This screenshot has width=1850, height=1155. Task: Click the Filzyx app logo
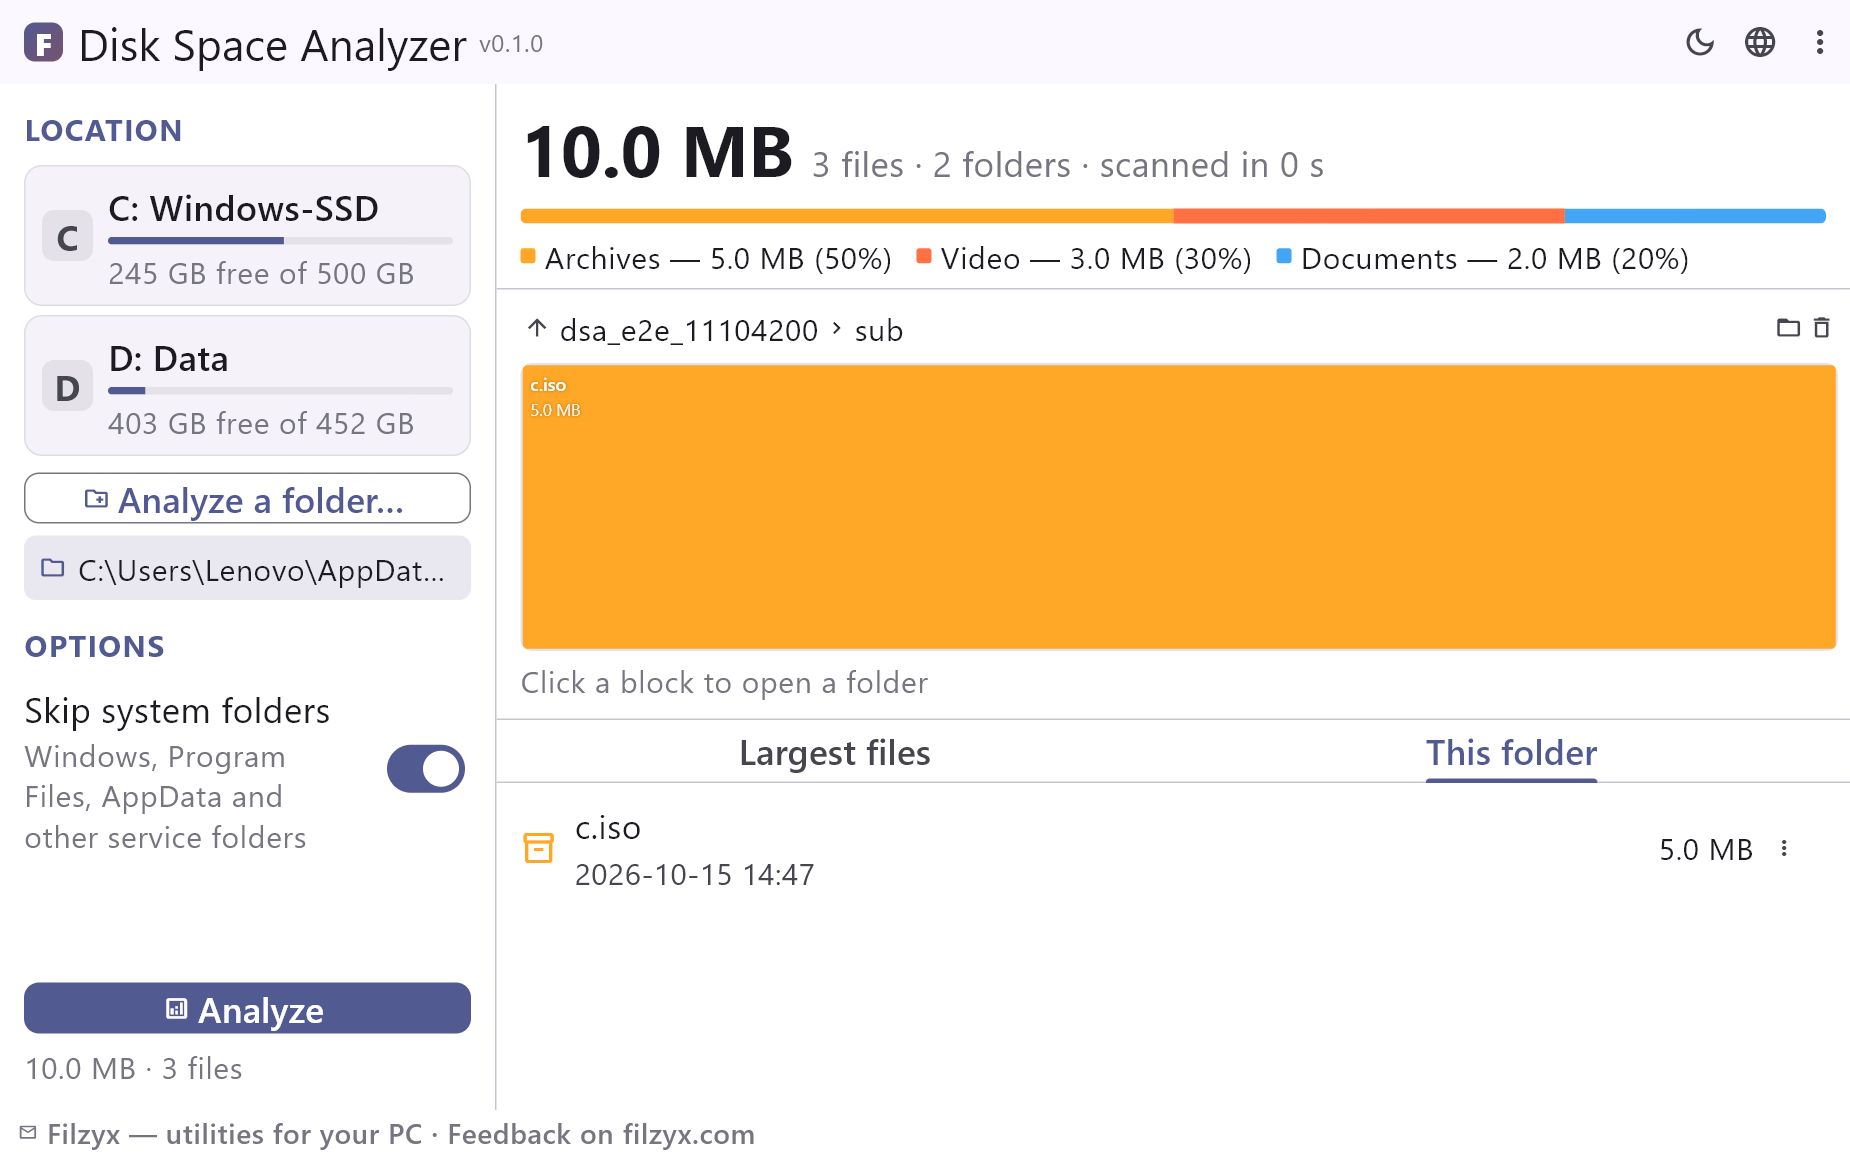click(x=43, y=43)
